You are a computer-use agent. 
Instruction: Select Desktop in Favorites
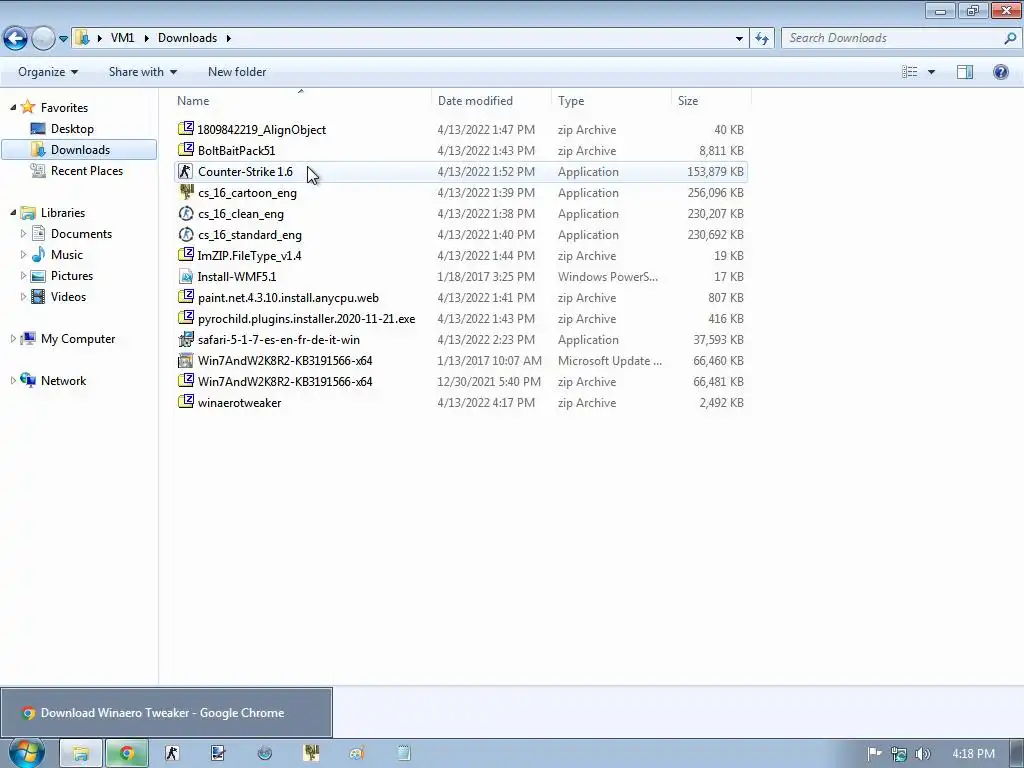(72, 129)
